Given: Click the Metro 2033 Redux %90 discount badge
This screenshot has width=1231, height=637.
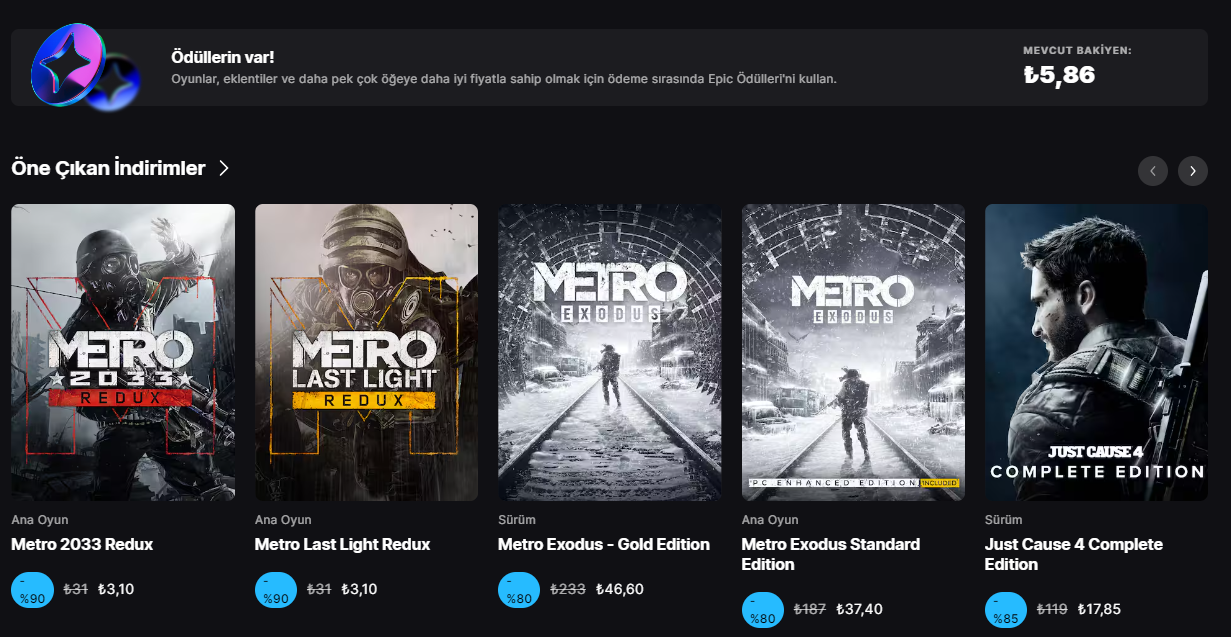Looking at the screenshot, I should (33, 590).
